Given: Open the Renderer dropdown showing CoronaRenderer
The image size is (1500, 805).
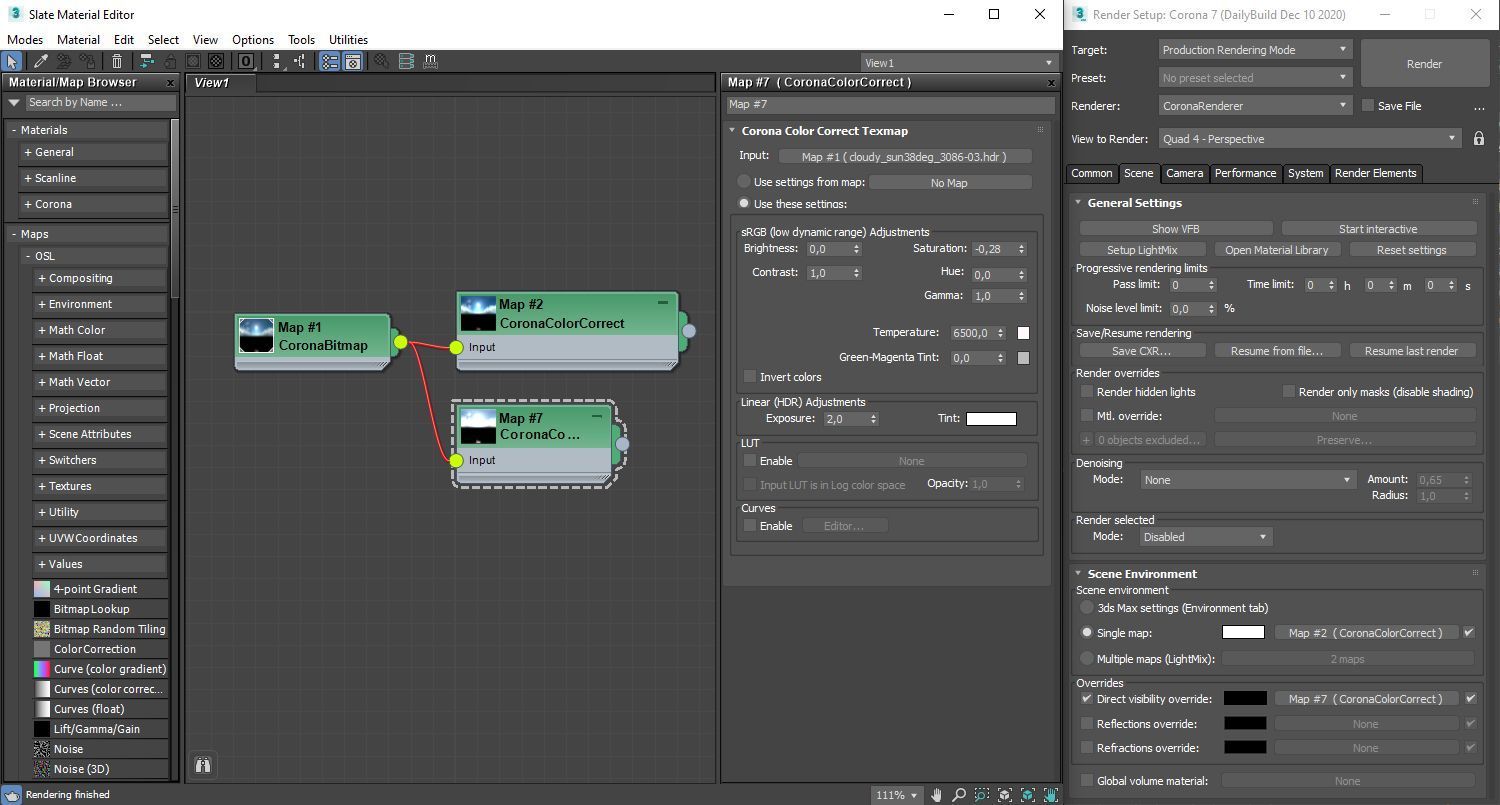Looking at the screenshot, I should pyautogui.click(x=1256, y=105).
